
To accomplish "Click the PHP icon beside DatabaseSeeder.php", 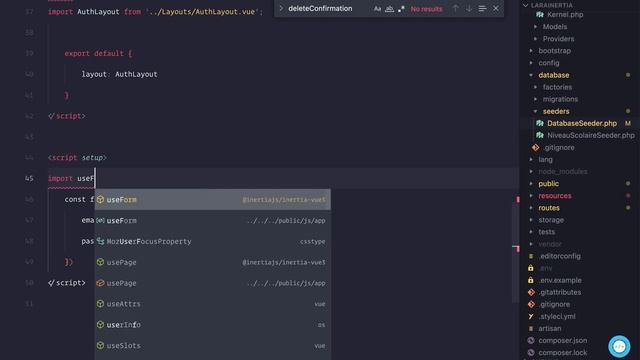I will (540, 123).
